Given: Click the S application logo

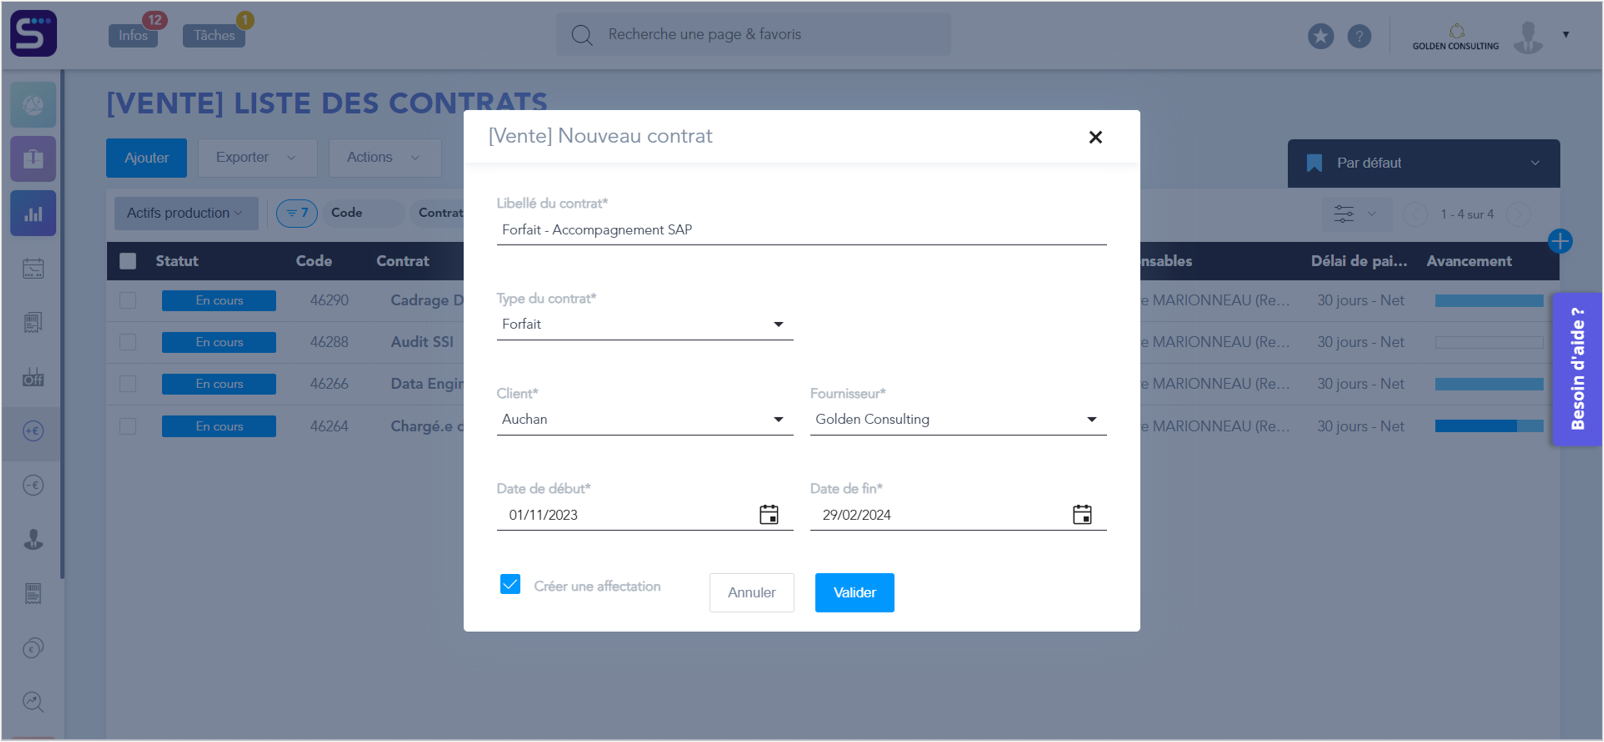Looking at the screenshot, I should [33, 33].
